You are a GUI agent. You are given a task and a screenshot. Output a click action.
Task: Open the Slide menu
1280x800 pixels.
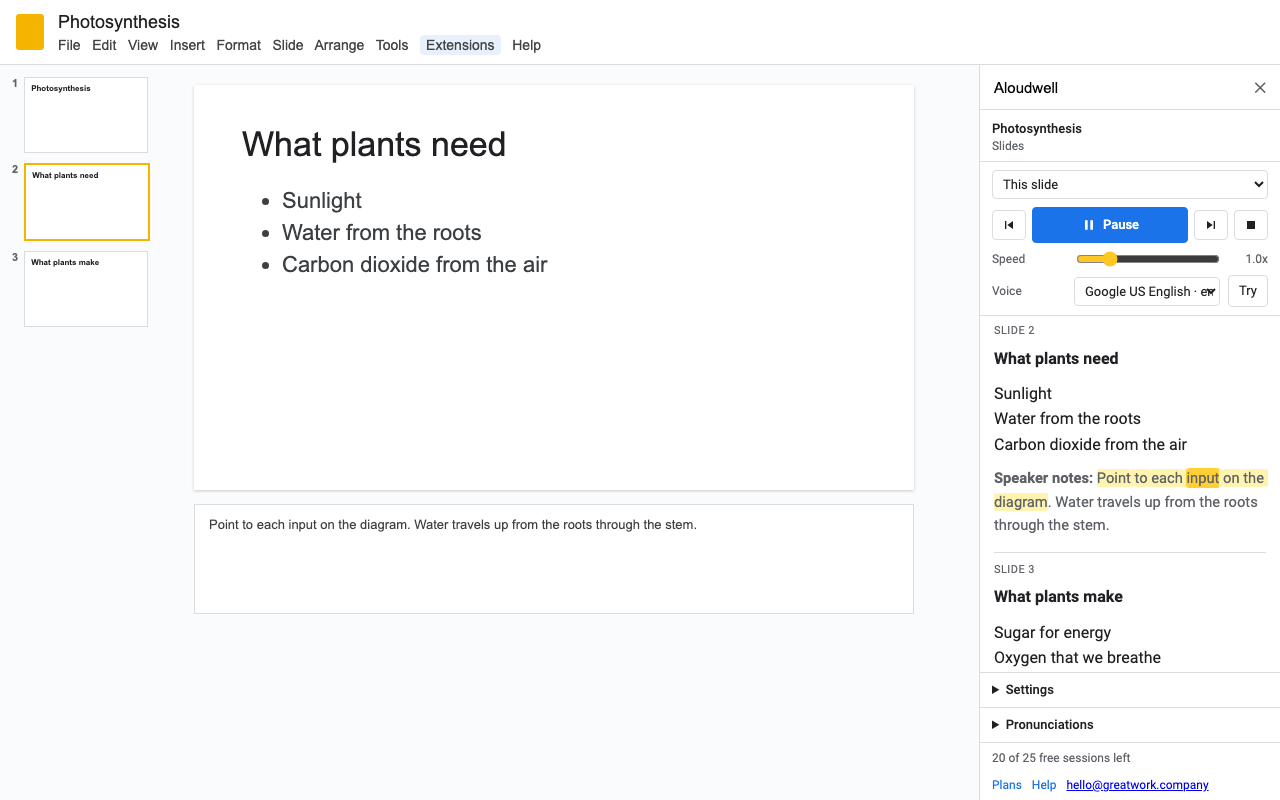pyautogui.click(x=288, y=45)
